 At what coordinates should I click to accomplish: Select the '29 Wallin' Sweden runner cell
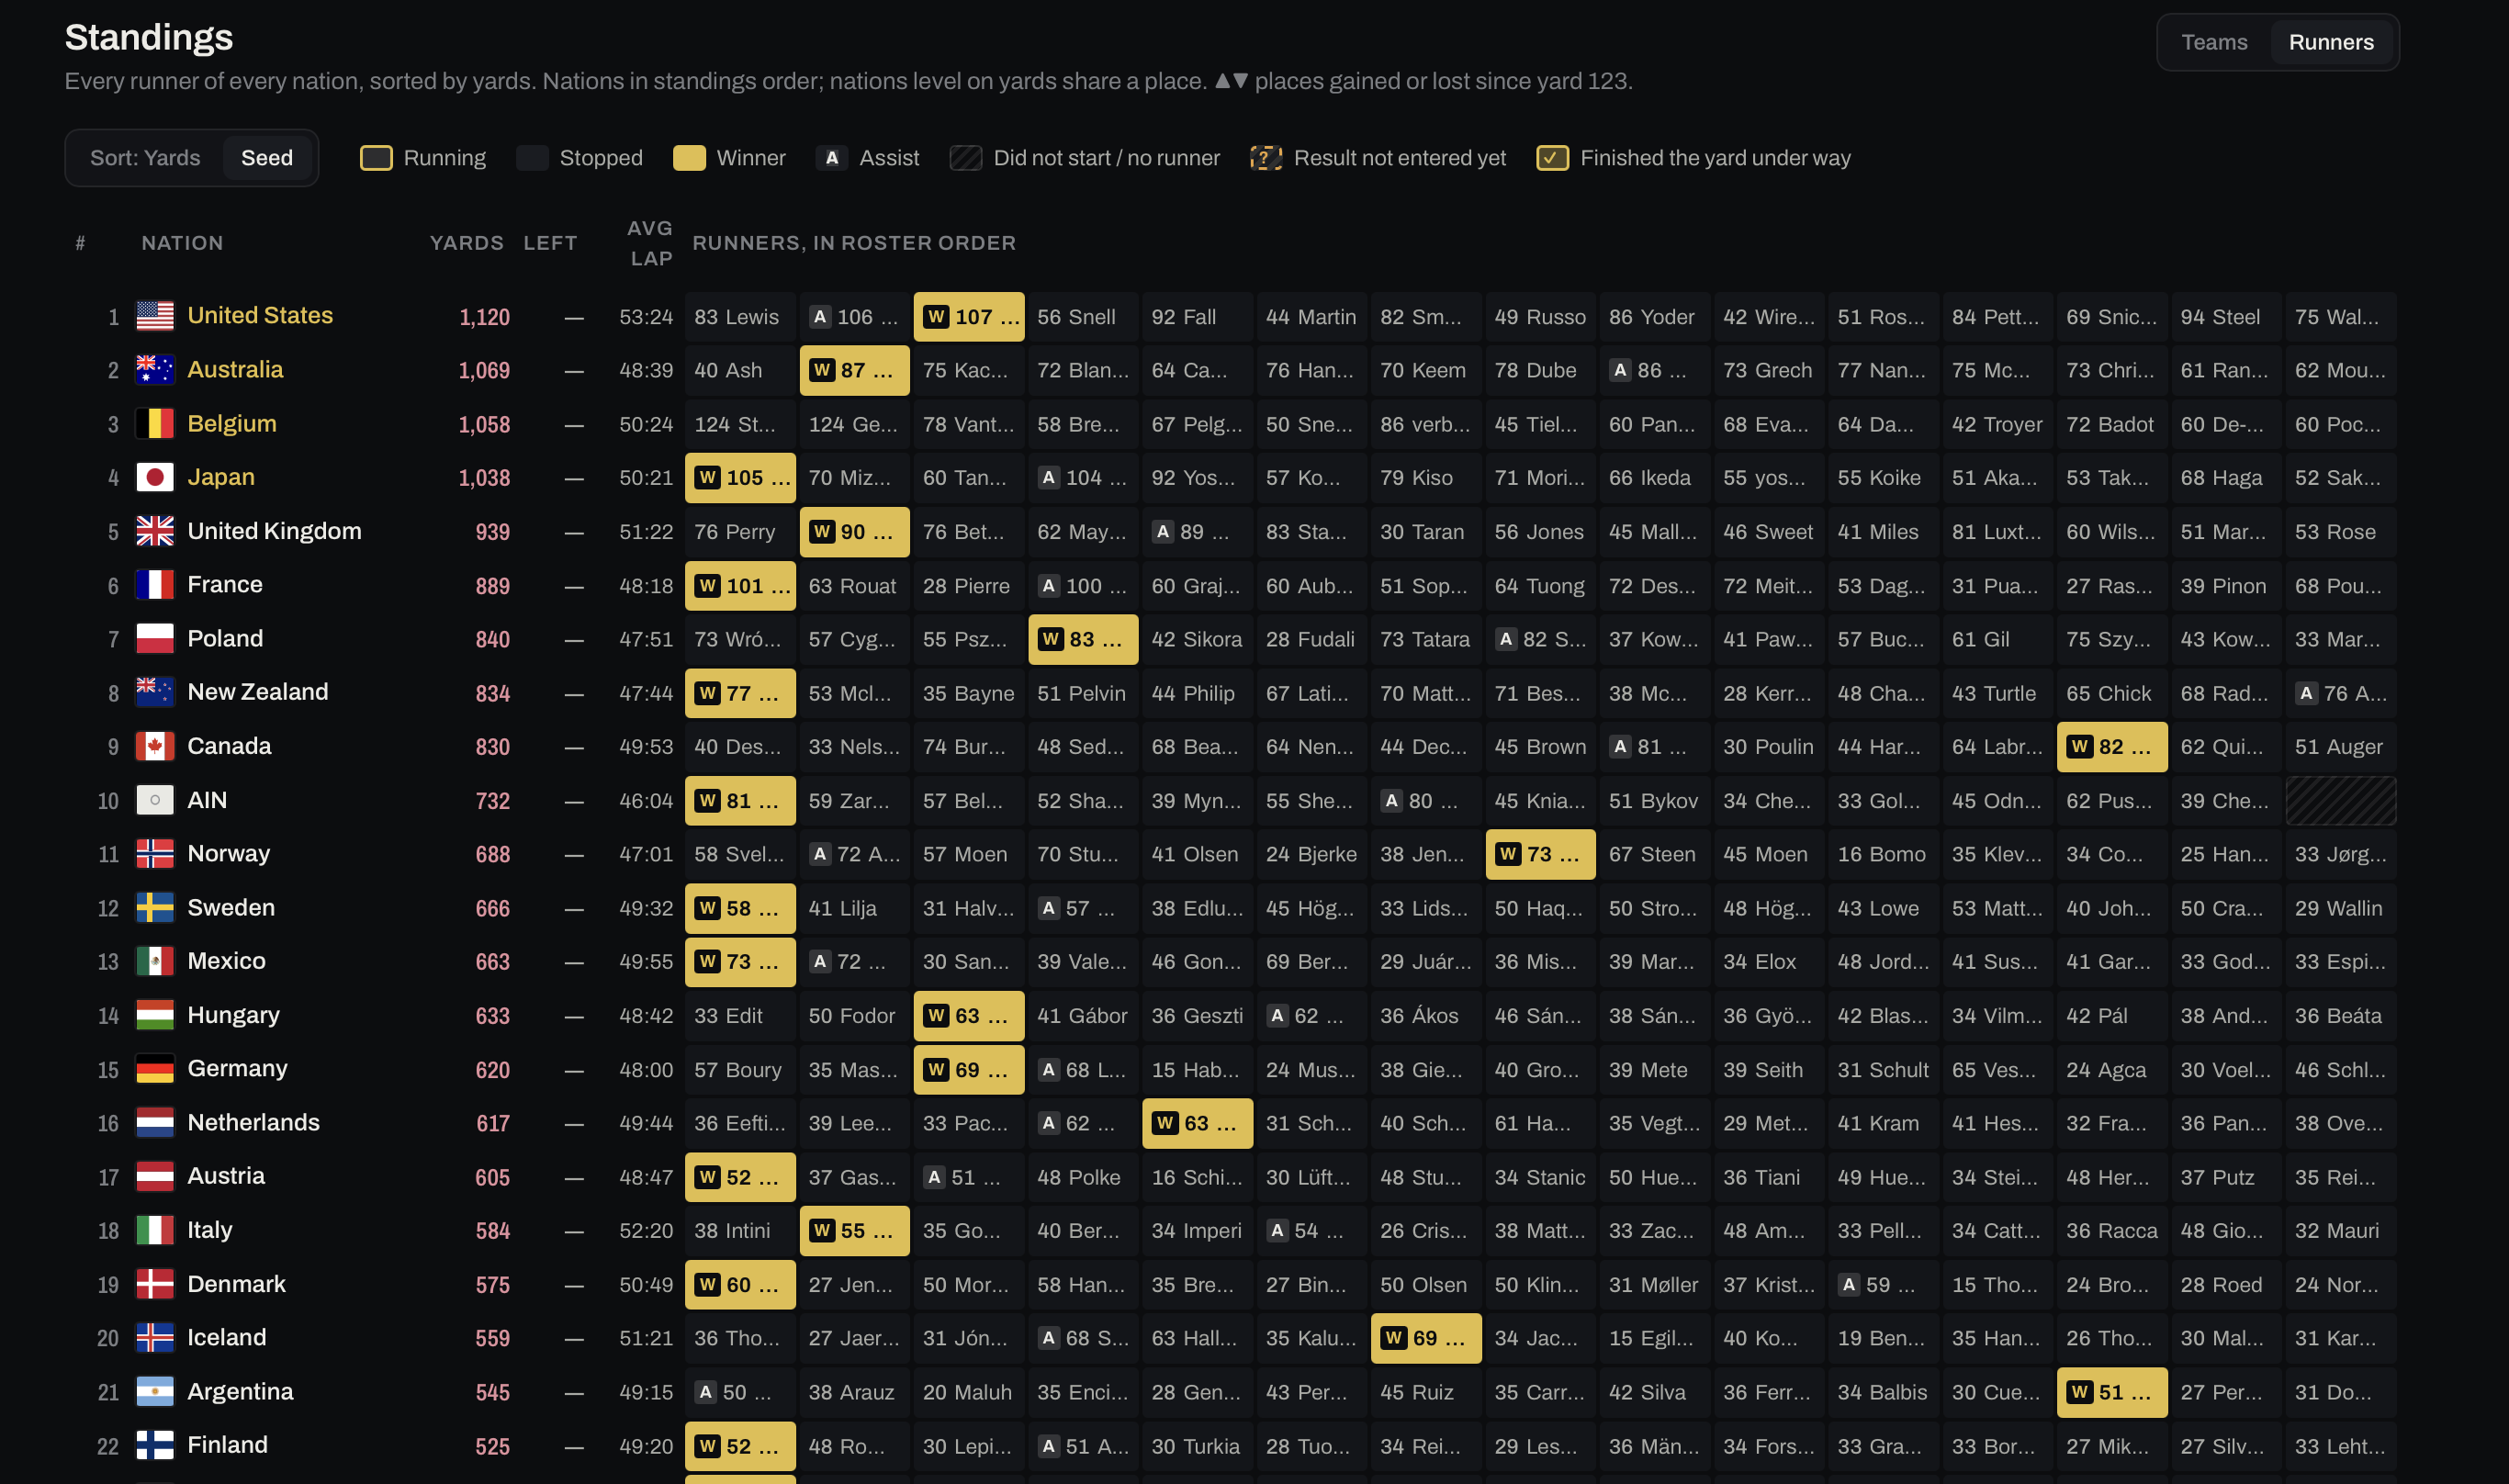(x=2340, y=908)
